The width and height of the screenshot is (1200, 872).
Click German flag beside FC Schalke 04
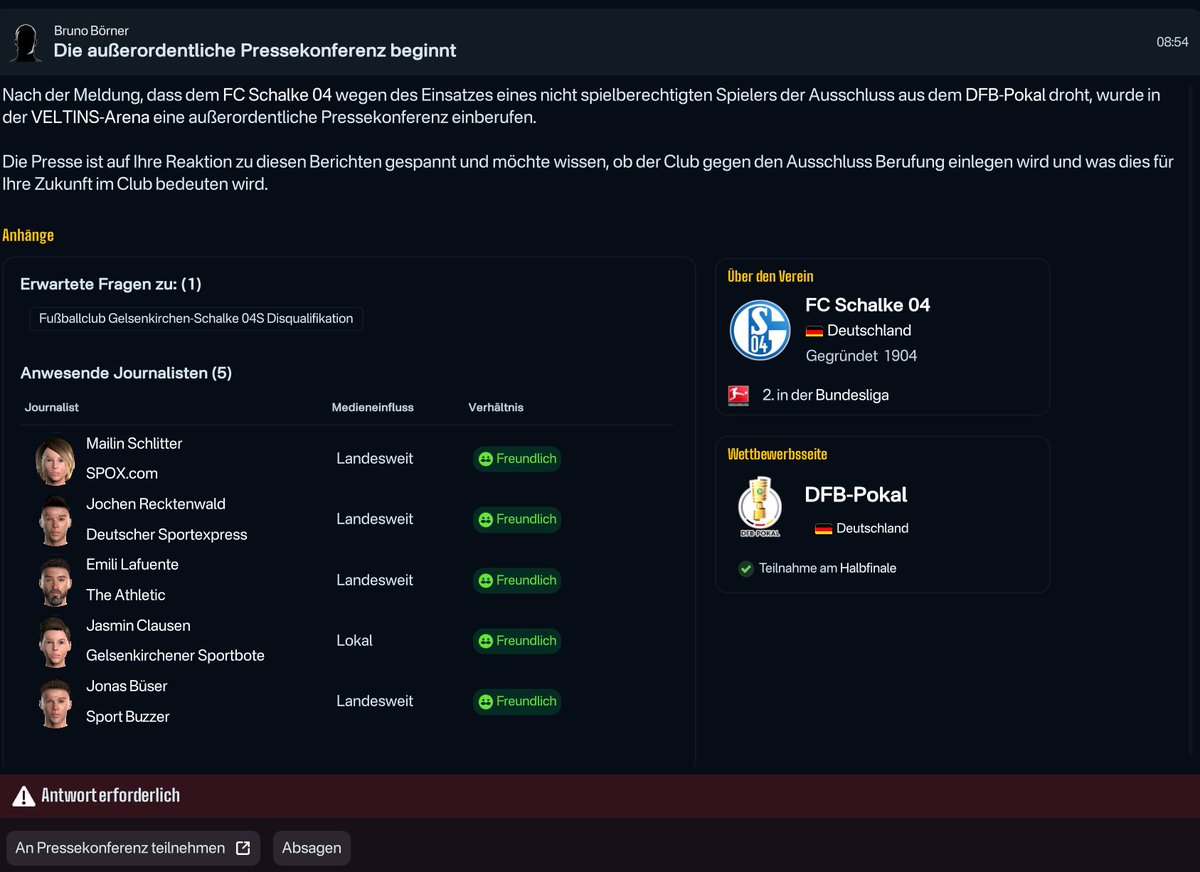(x=814, y=331)
